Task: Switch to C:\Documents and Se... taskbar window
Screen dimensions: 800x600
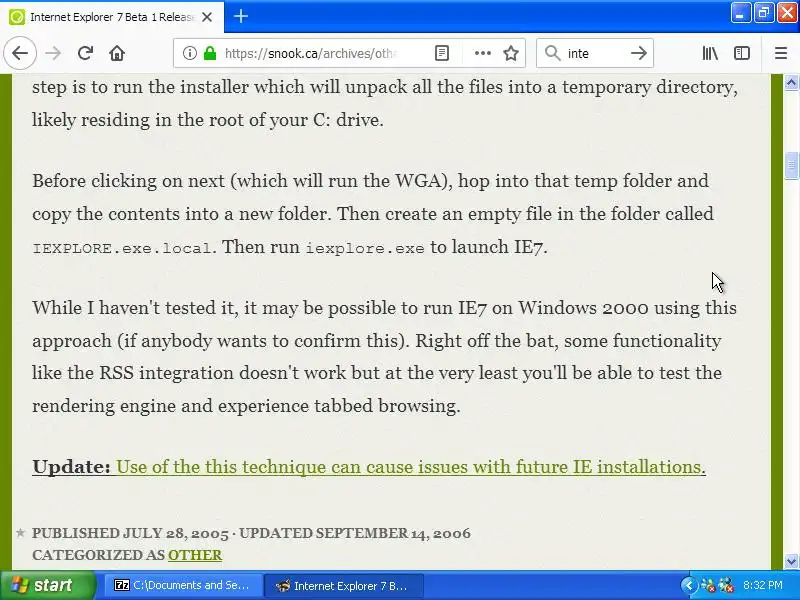Action: coord(185,586)
